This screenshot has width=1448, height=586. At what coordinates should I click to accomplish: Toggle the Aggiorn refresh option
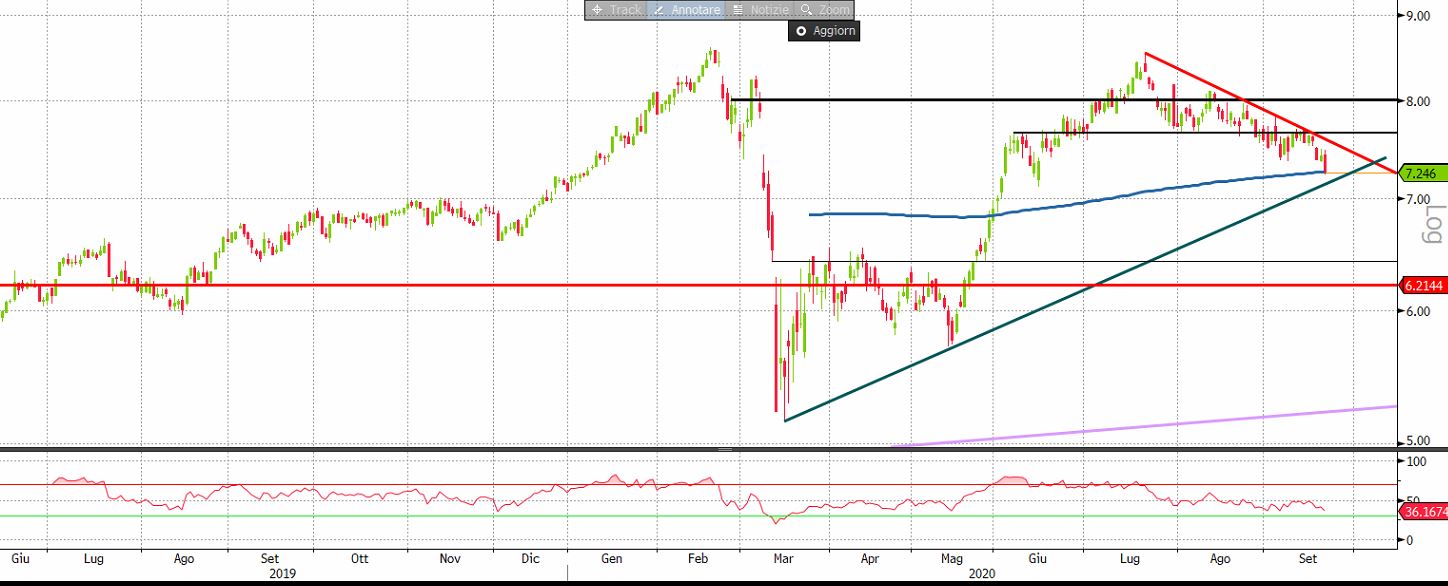point(823,31)
